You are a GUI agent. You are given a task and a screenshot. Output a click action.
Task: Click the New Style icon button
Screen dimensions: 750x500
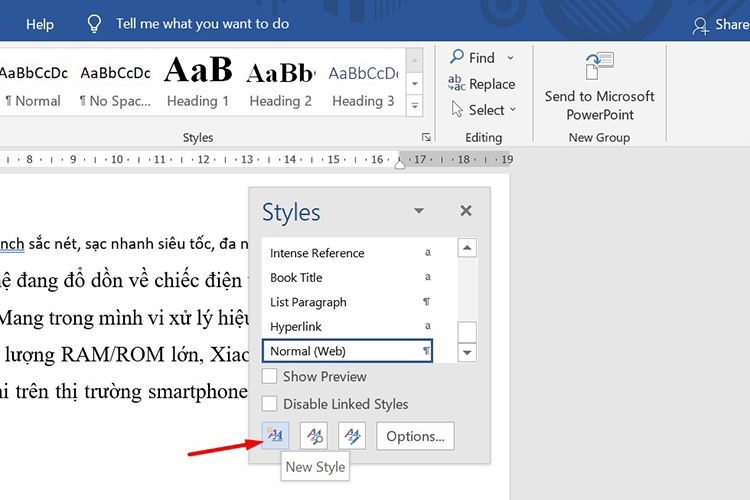coord(275,435)
